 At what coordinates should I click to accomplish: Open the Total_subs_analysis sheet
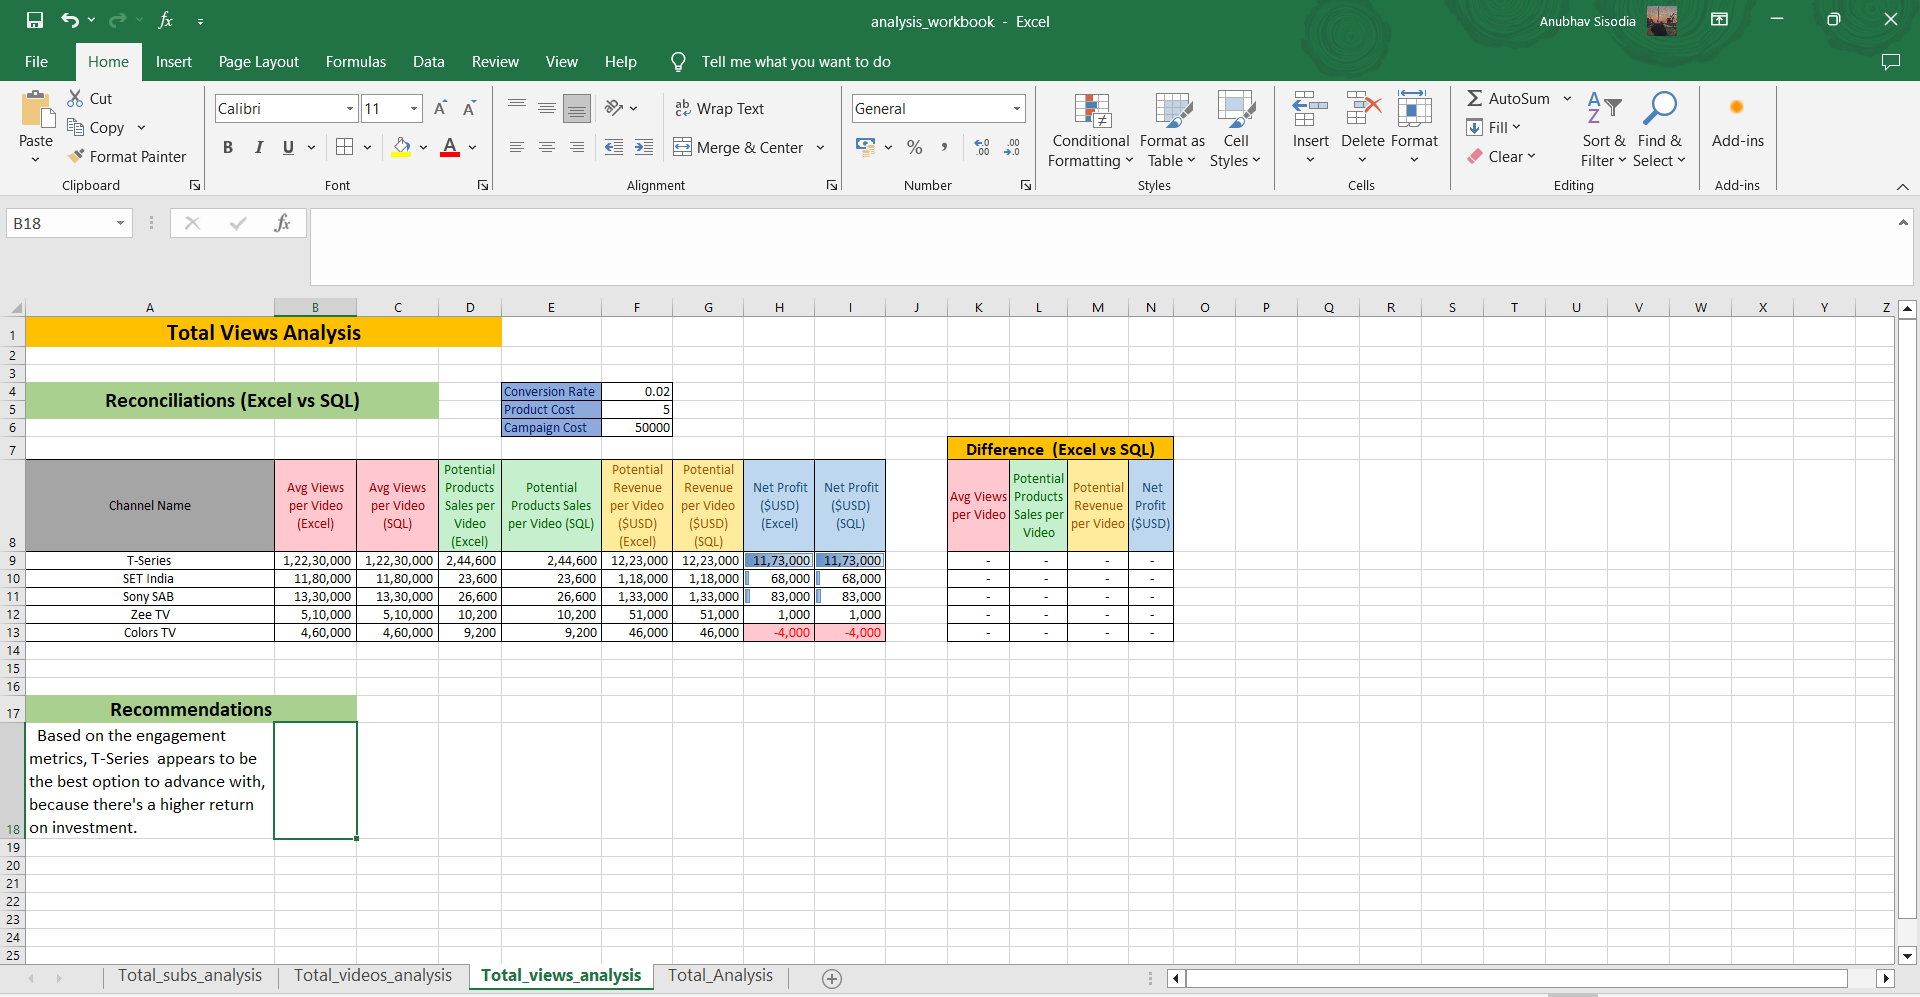(x=190, y=976)
